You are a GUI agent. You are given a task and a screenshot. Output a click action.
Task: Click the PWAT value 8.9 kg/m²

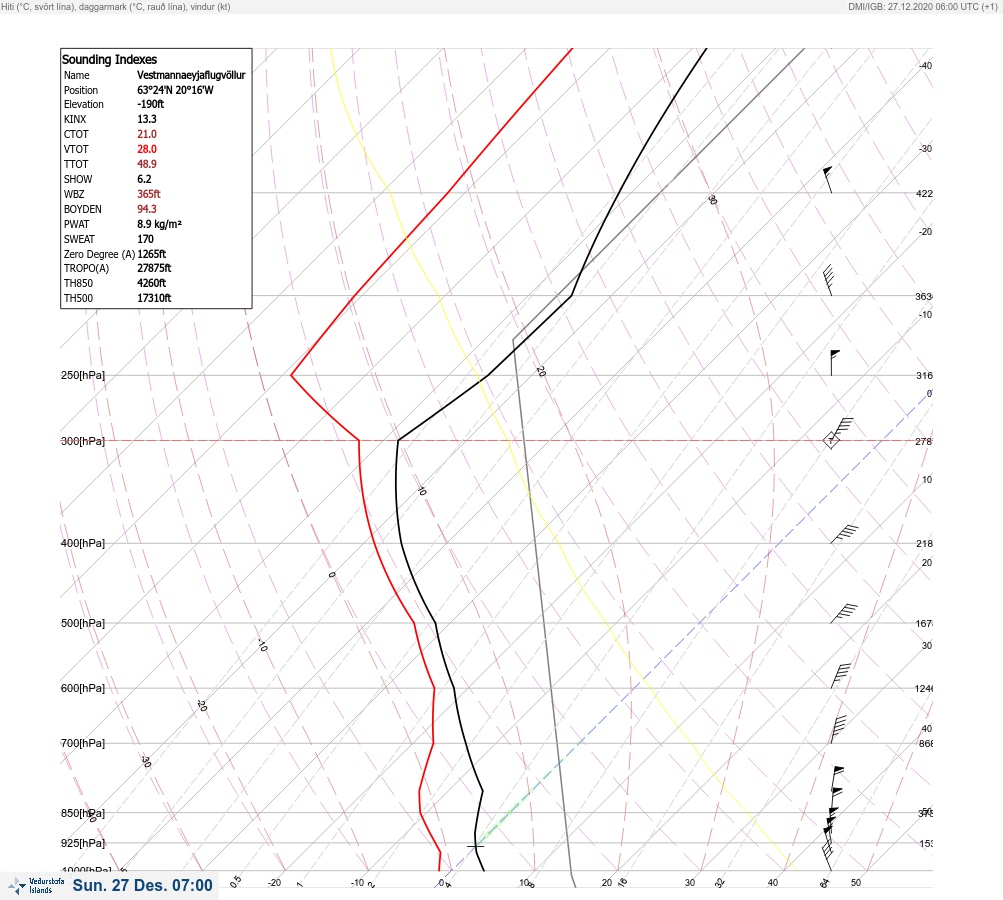159,224
